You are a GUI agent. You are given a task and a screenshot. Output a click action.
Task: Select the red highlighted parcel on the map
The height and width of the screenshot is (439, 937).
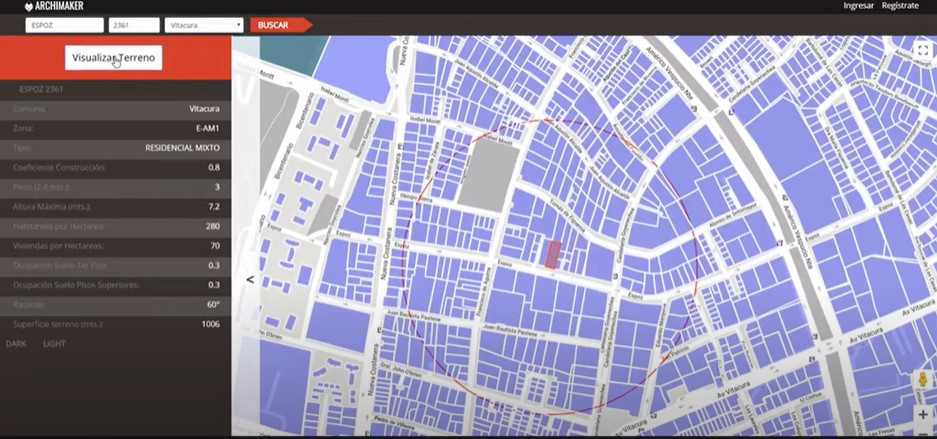pos(551,254)
